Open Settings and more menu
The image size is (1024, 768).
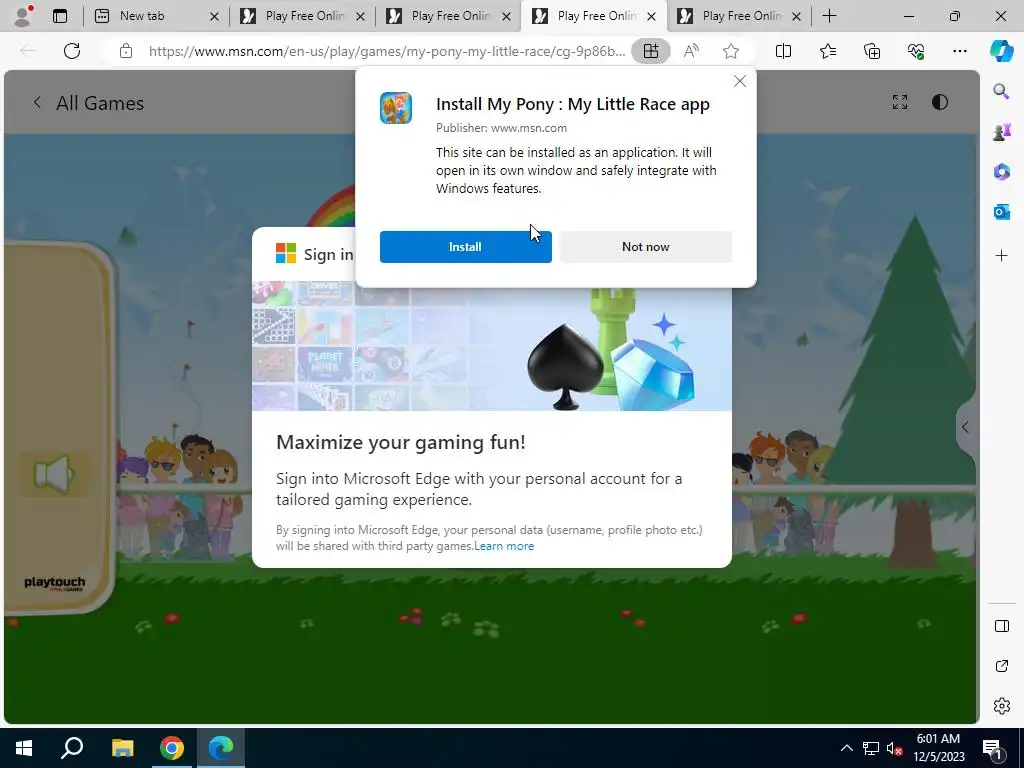[959, 51]
